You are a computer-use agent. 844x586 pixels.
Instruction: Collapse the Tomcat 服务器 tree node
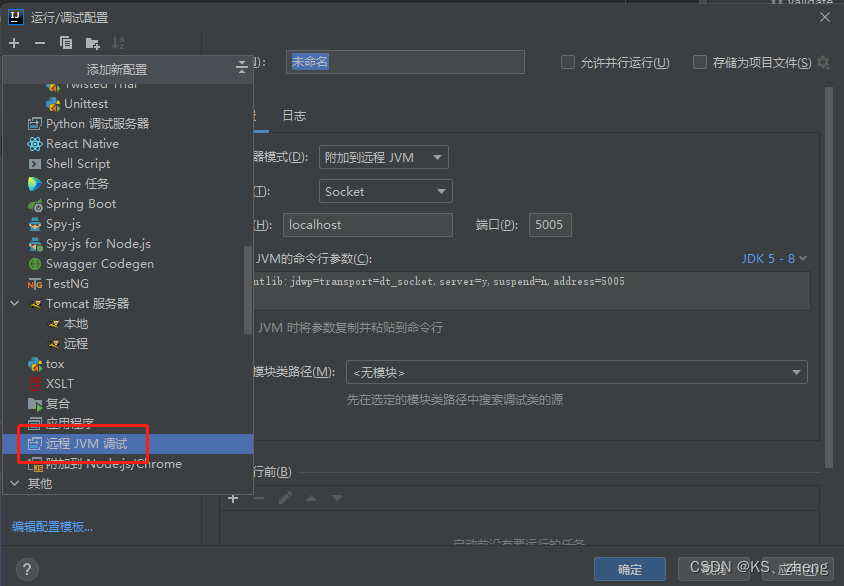14,303
